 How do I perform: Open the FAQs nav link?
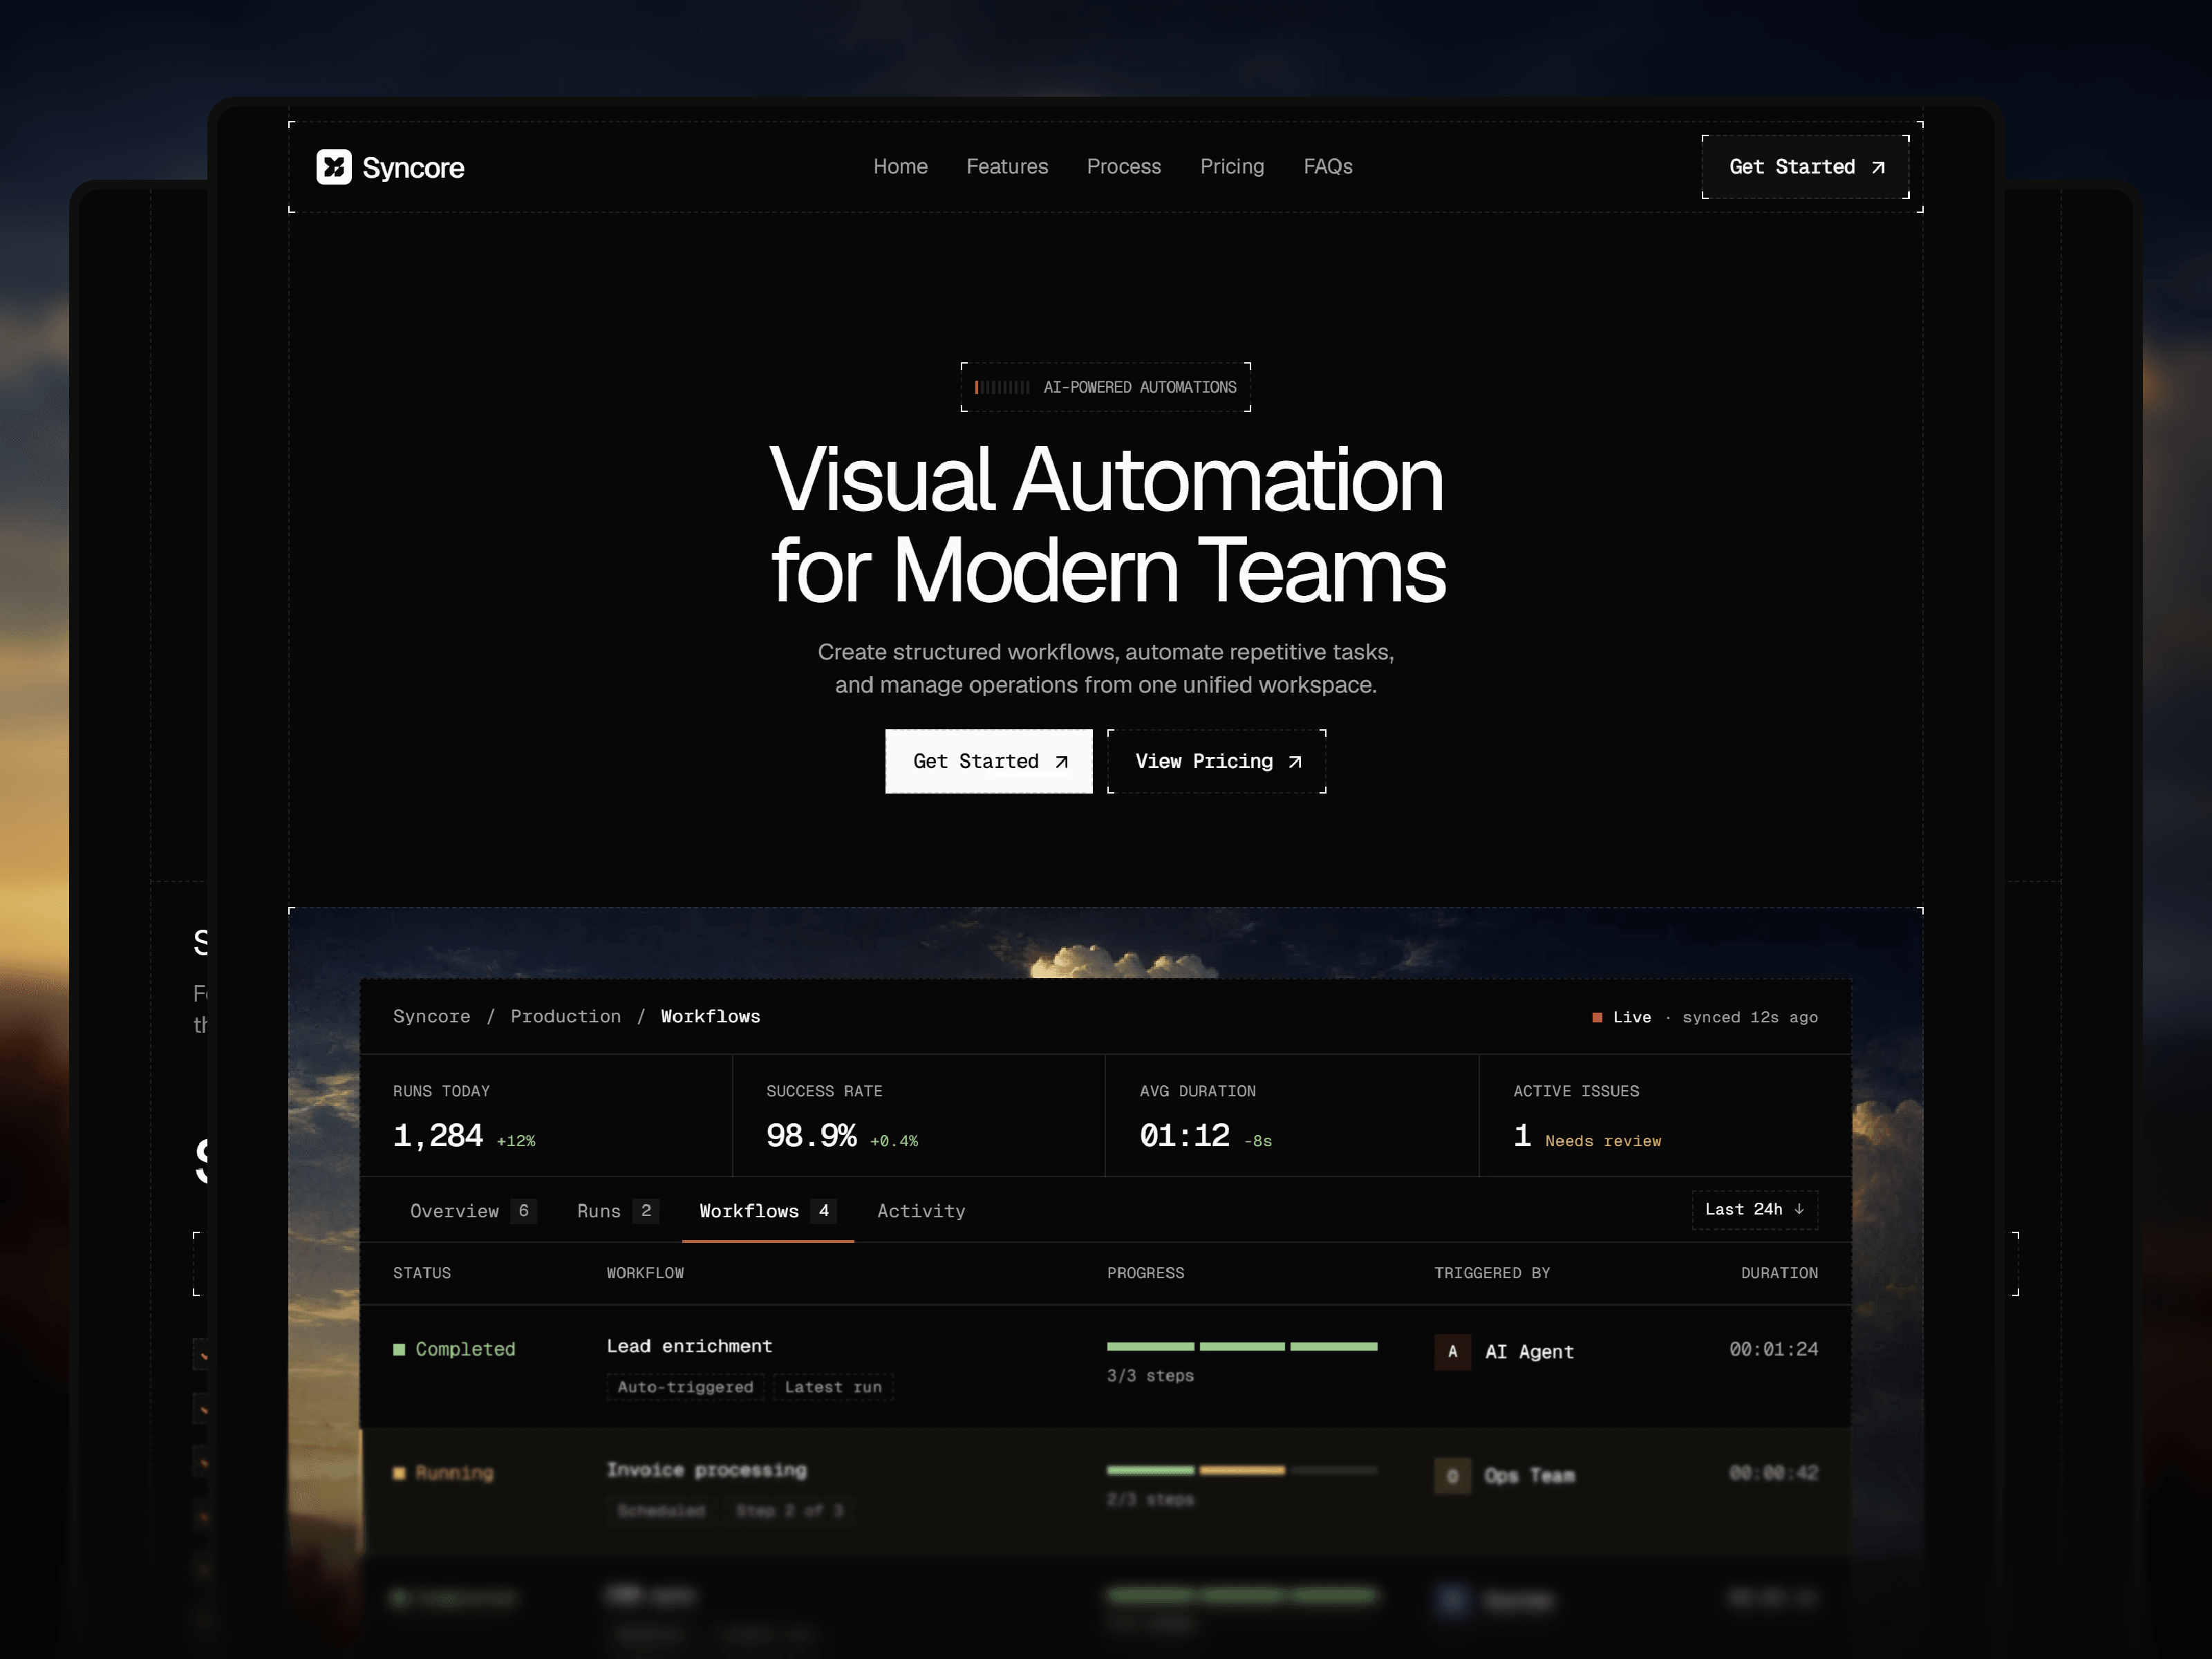(x=1328, y=167)
